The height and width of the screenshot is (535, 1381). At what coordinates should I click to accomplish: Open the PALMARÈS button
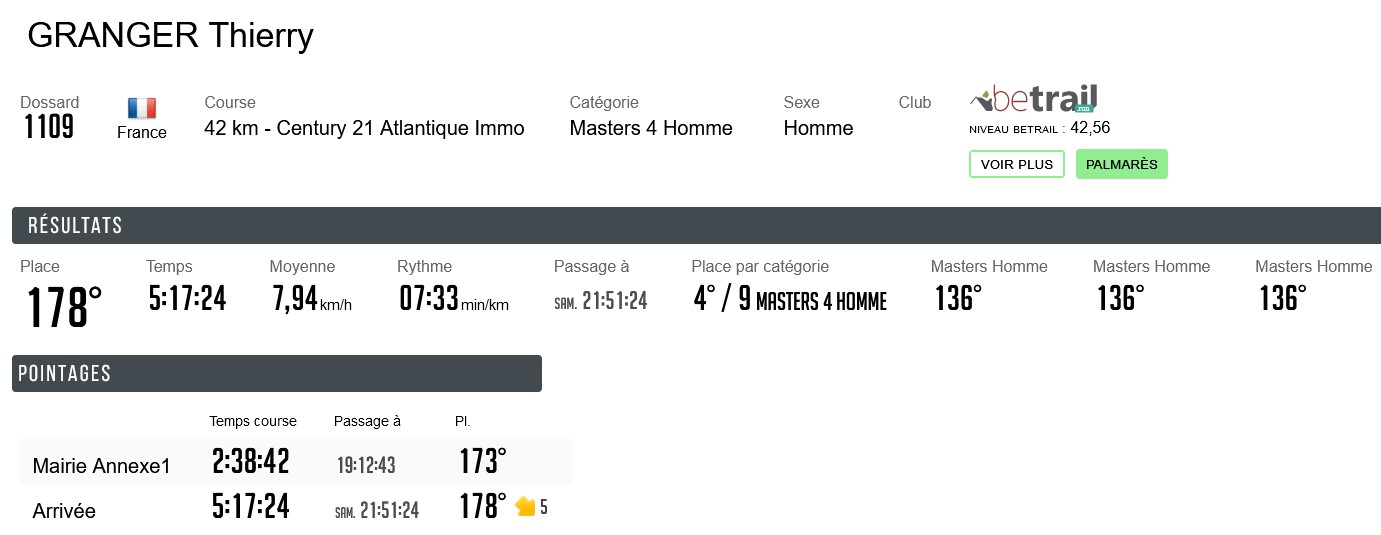[x=1121, y=164]
